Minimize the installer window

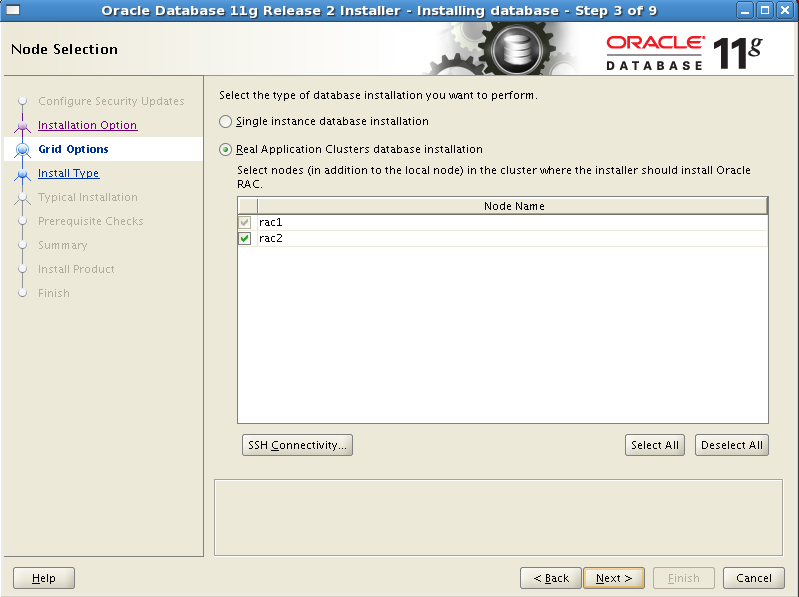coord(746,10)
